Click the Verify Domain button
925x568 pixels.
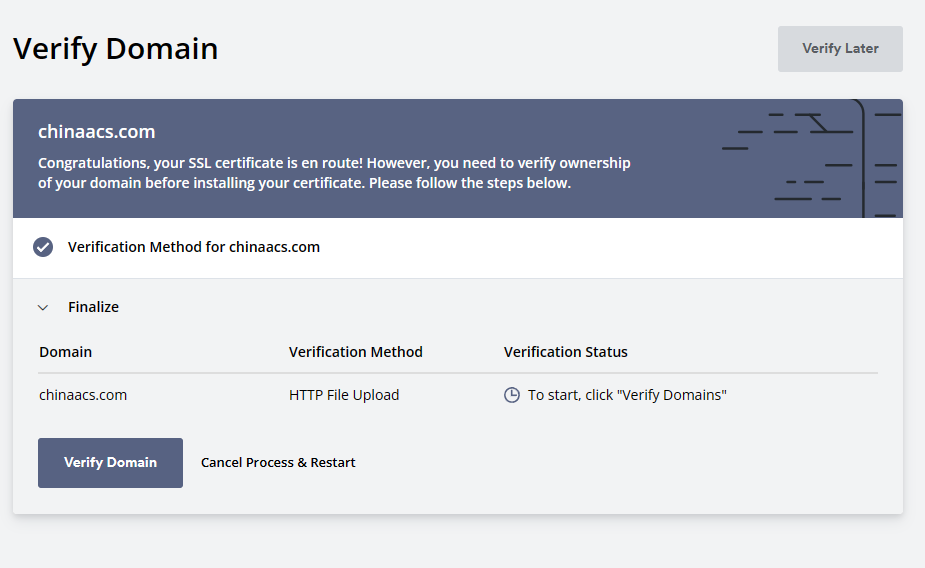[110, 462]
